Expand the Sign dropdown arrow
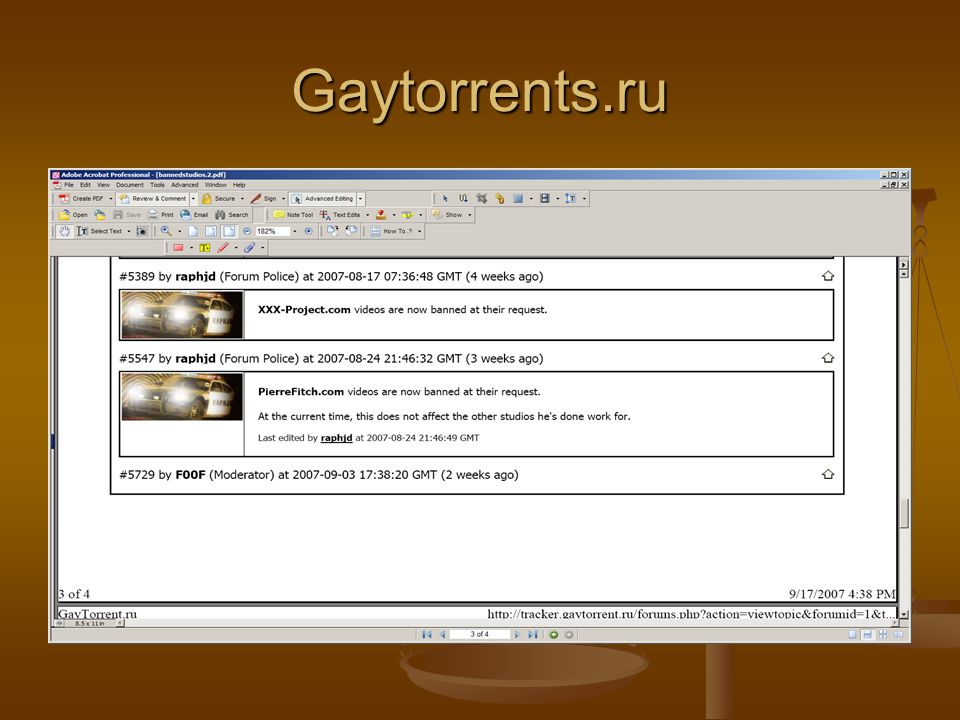Viewport: 960px width, 720px height. 283,198
